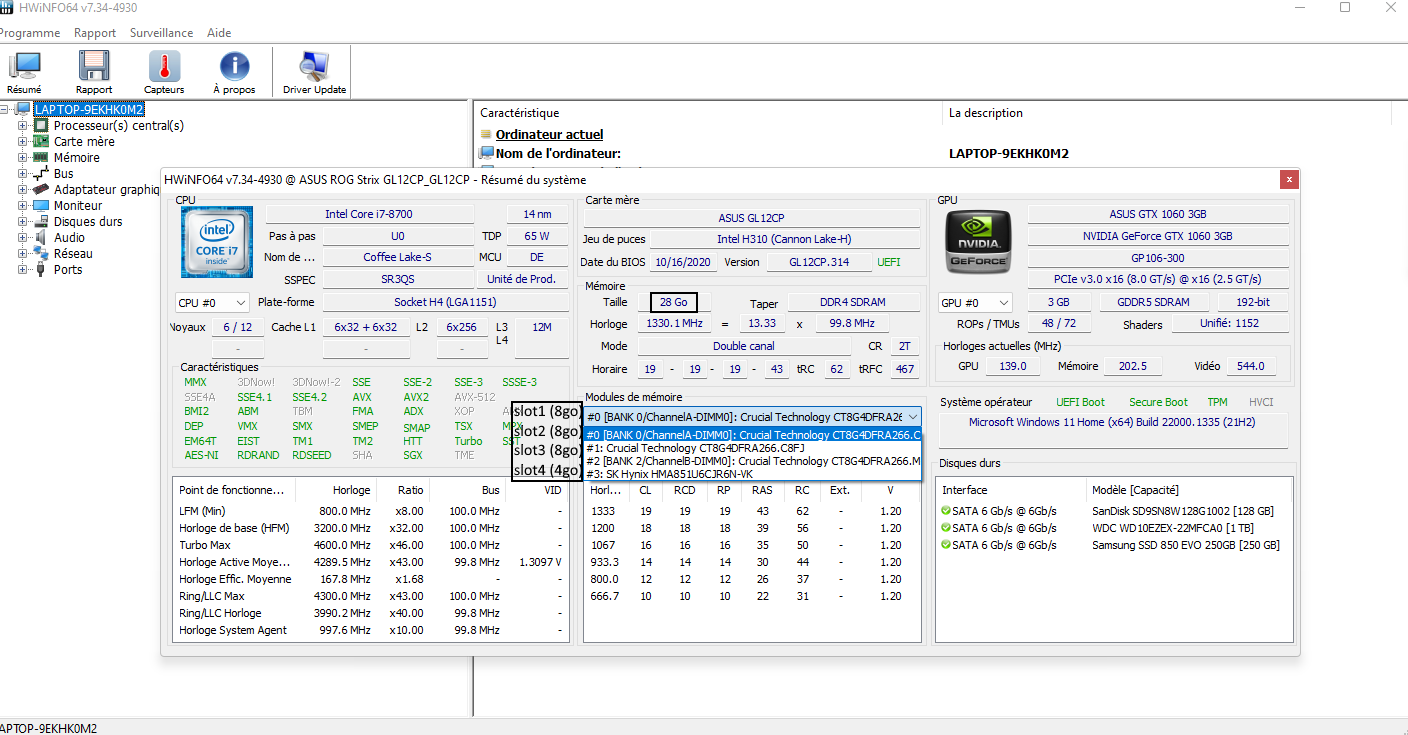Expand the Bus tree node
The width and height of the screenshot is (1408, 735).
pyautogui.click(x=23, y=174)
